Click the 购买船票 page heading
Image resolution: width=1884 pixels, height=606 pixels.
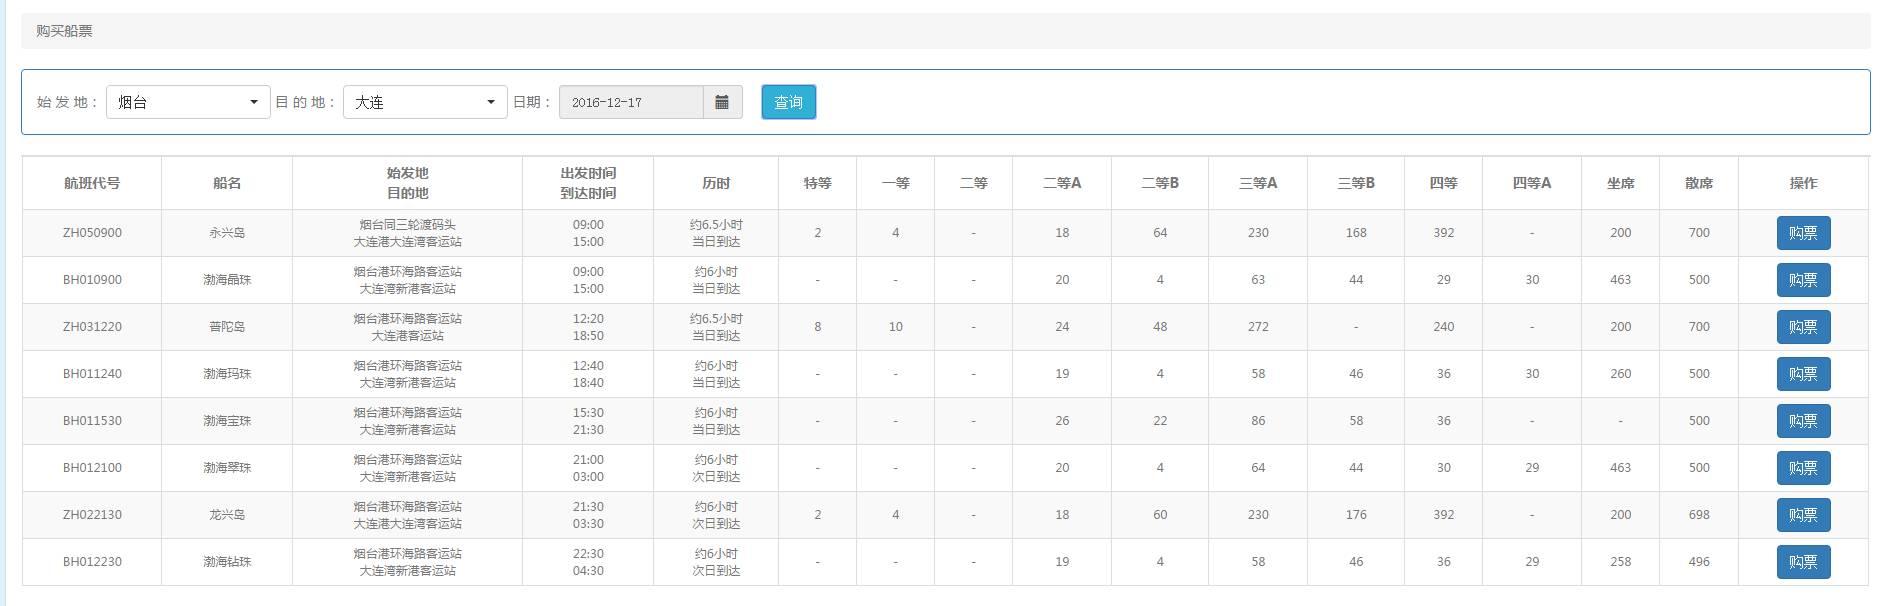coord(64,31)
